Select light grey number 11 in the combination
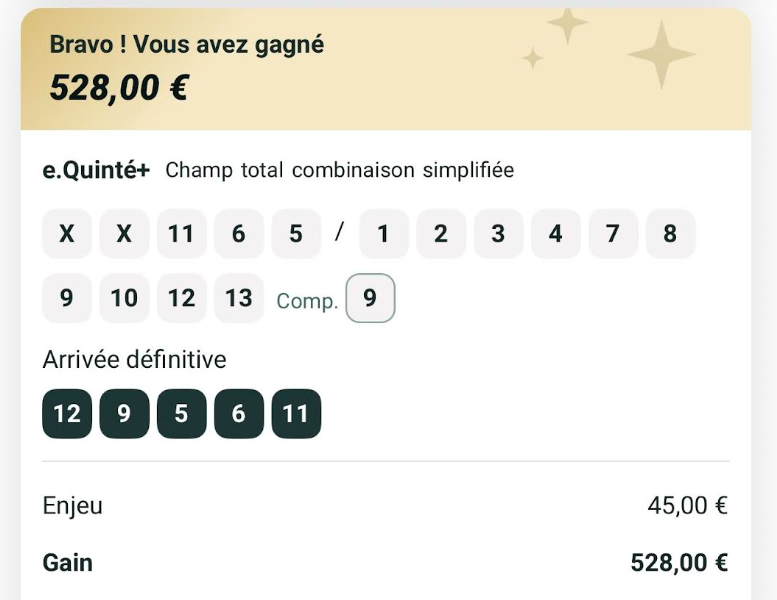The width and height of the screenshot is (777, 600). pyautogui.click(x=181, y=234)
